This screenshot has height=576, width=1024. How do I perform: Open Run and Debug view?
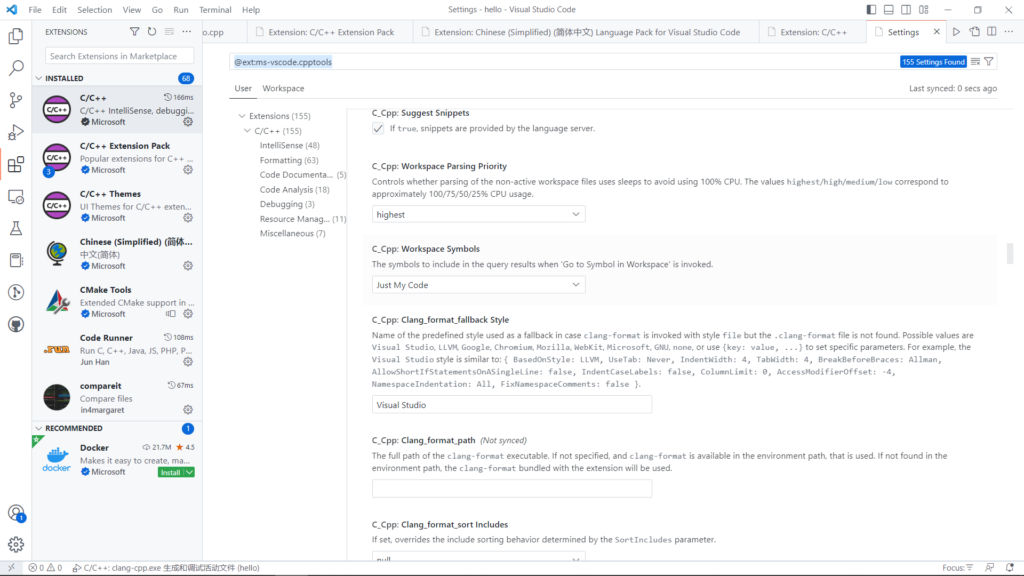tap(16, 132)
